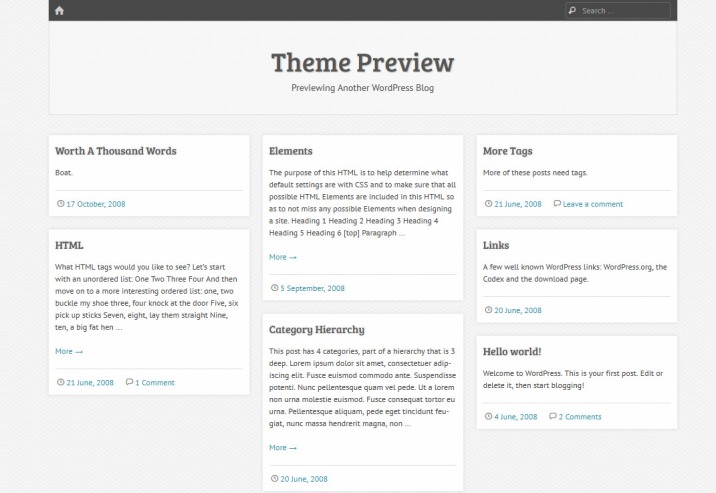Open the Worth A Thousand Words post
The height and width of the screenshot is (493, 716).
point(116,151)
